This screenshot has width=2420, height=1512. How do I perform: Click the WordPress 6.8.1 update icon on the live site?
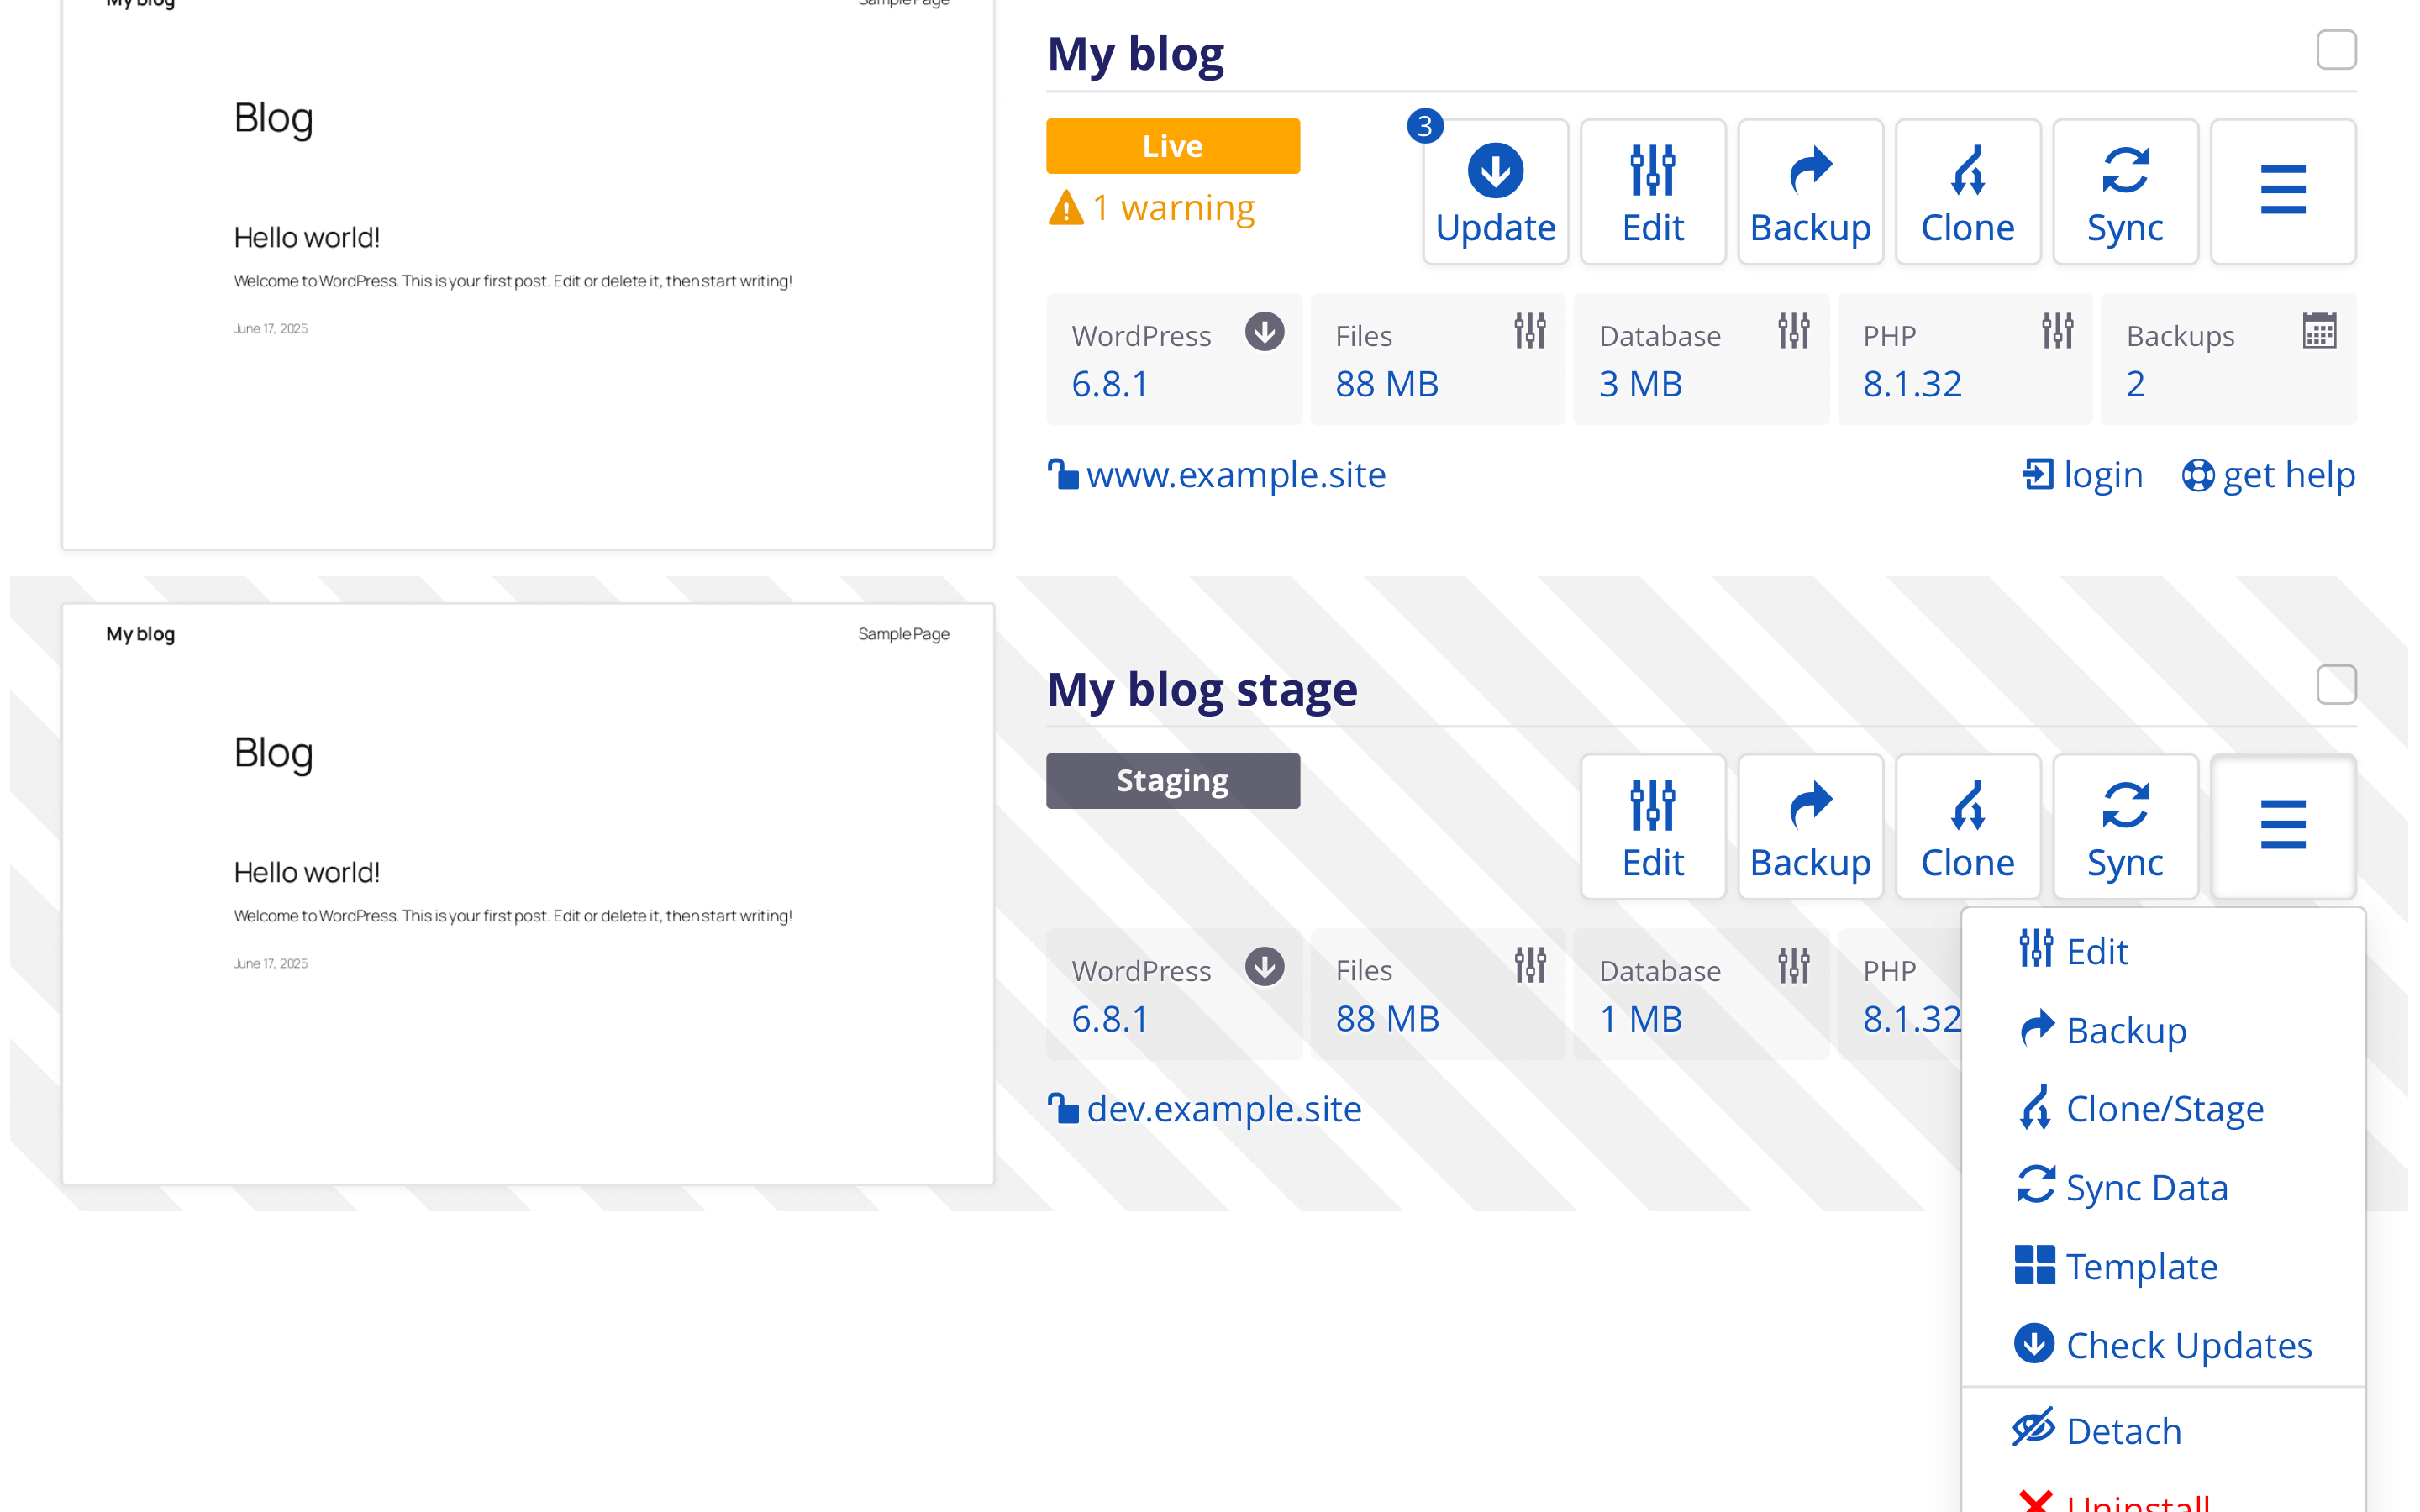[x=1264, y=332]
